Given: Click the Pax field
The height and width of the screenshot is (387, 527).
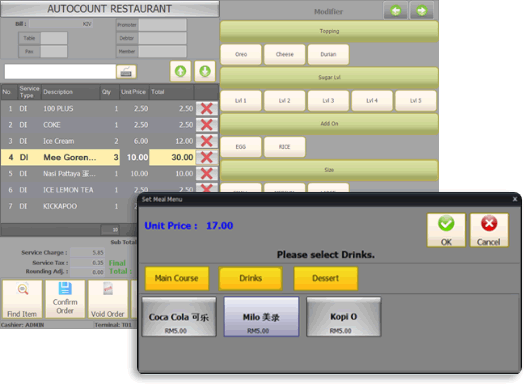Looking at the screenshot, I should [x=54, y=51].
